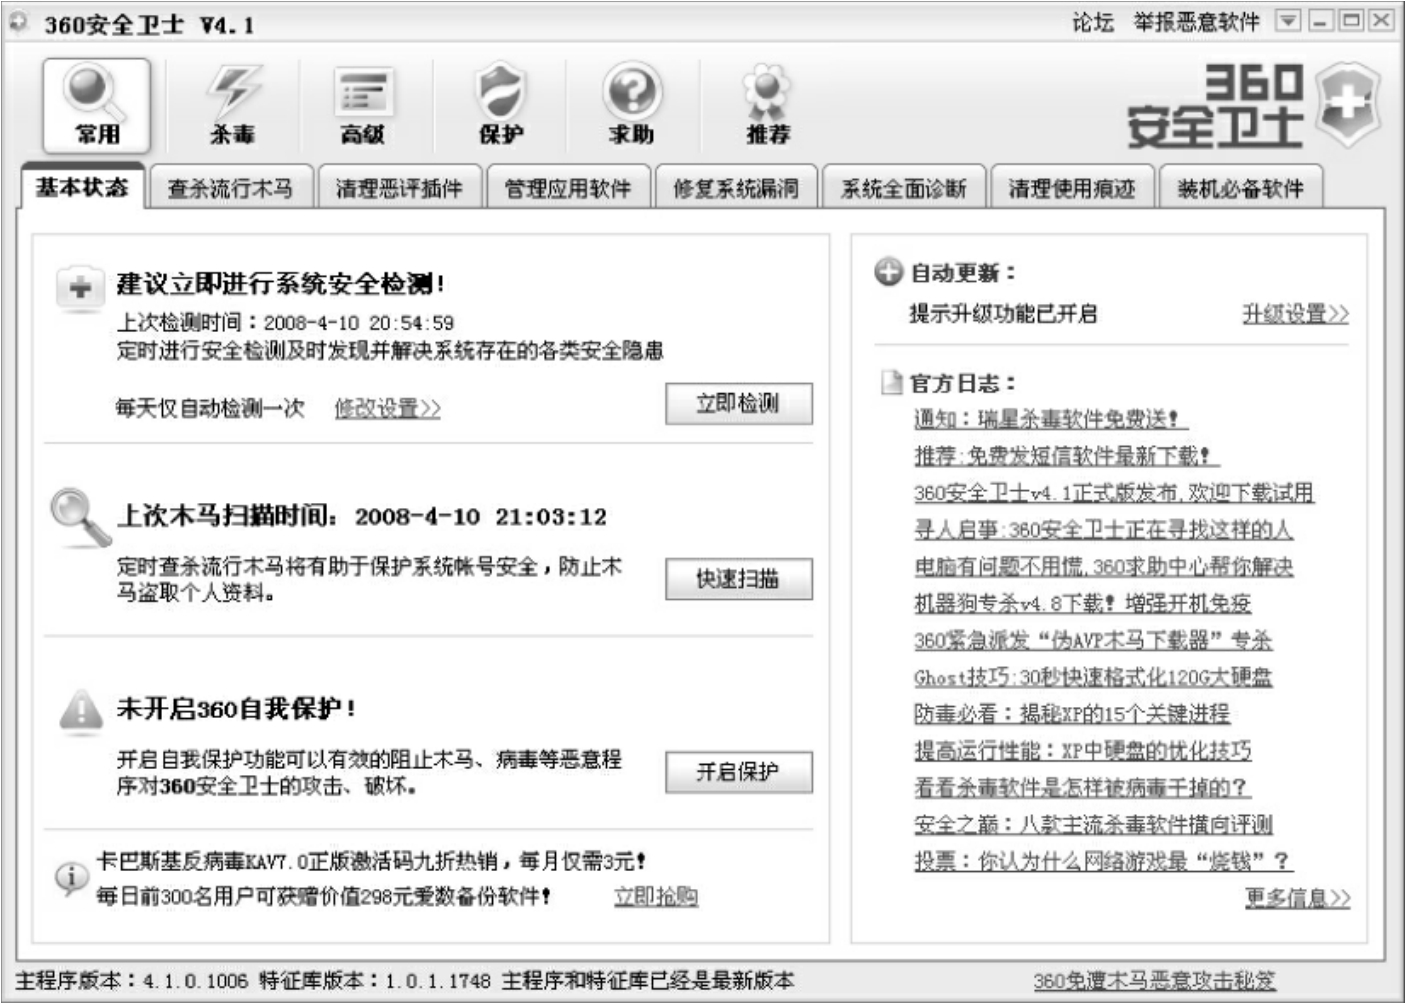Switch to the 基本状态 tab

(82, 187)
